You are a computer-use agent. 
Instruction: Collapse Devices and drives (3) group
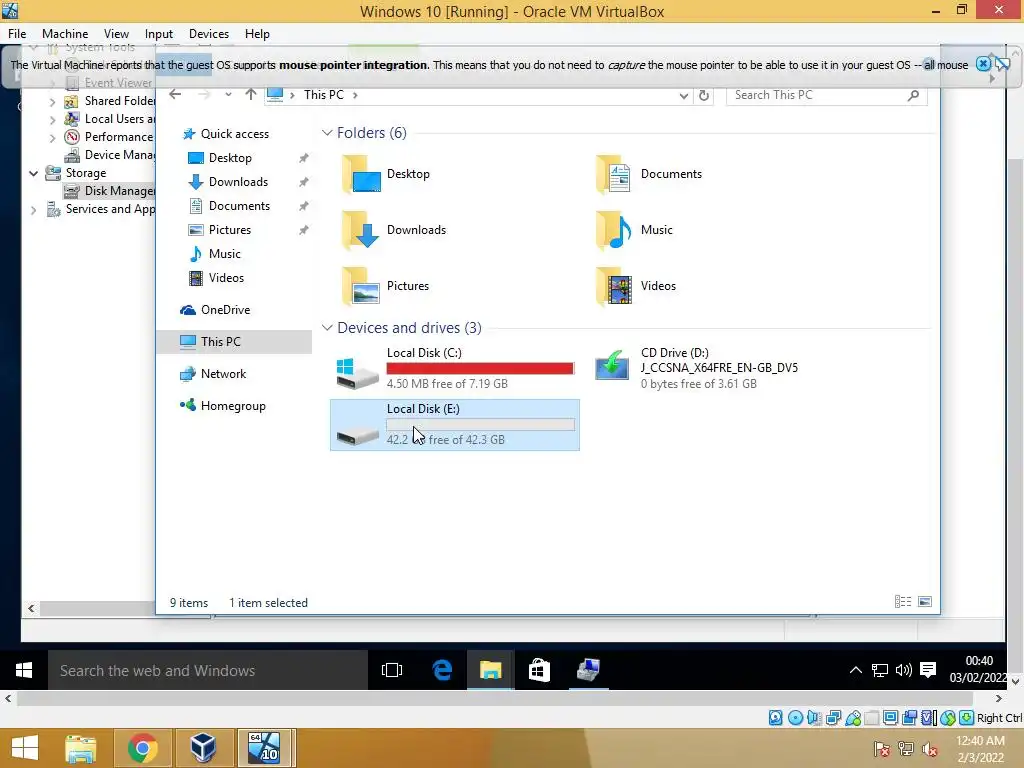(x=327, y=328)
